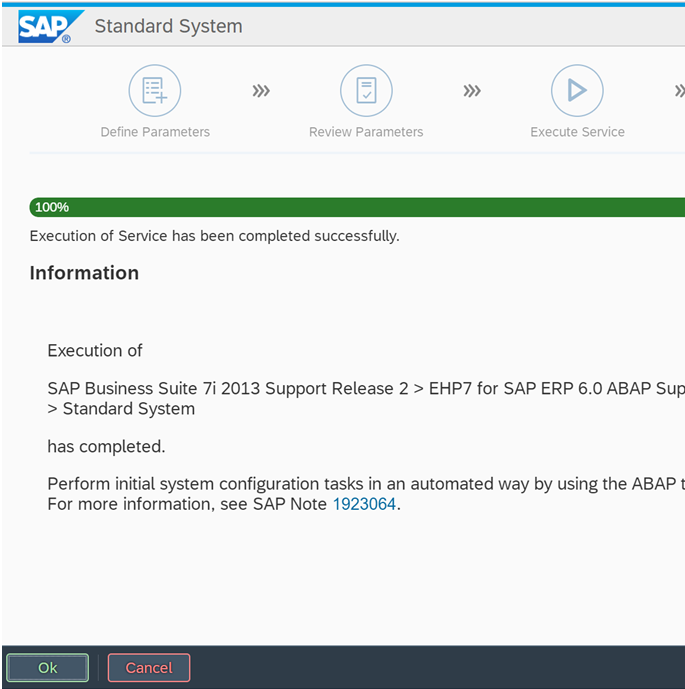Click the Execute Service label
This screenshot has width=685, height=689.
(577, 132)
